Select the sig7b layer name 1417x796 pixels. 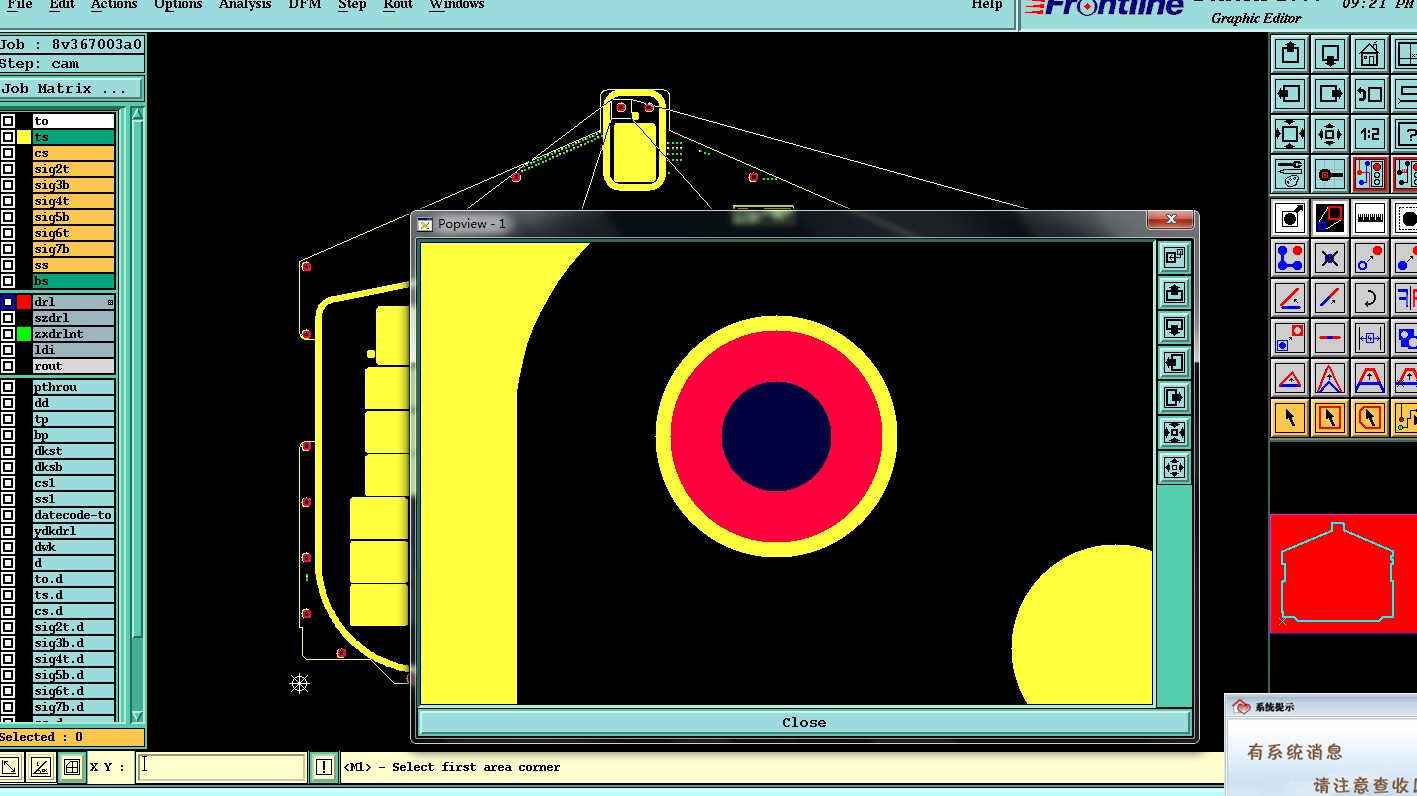[x=73, y=249]
